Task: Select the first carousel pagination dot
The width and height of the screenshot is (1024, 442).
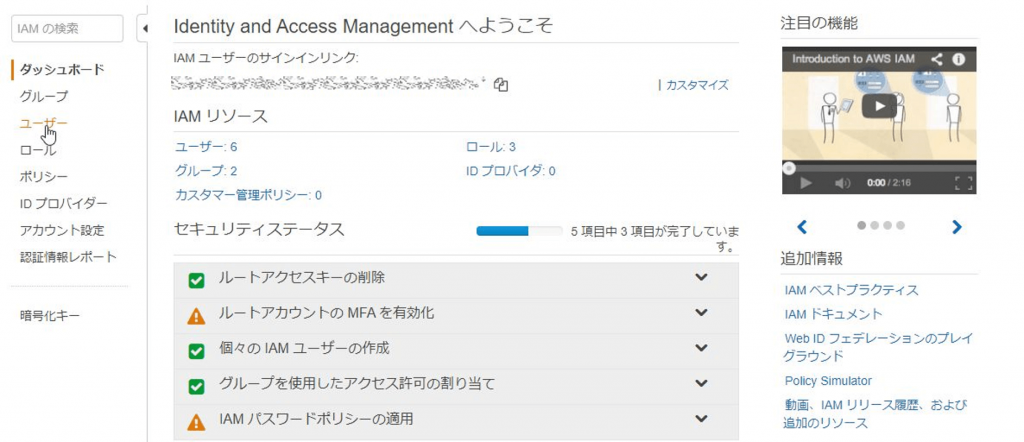Action: coord(861,225)
